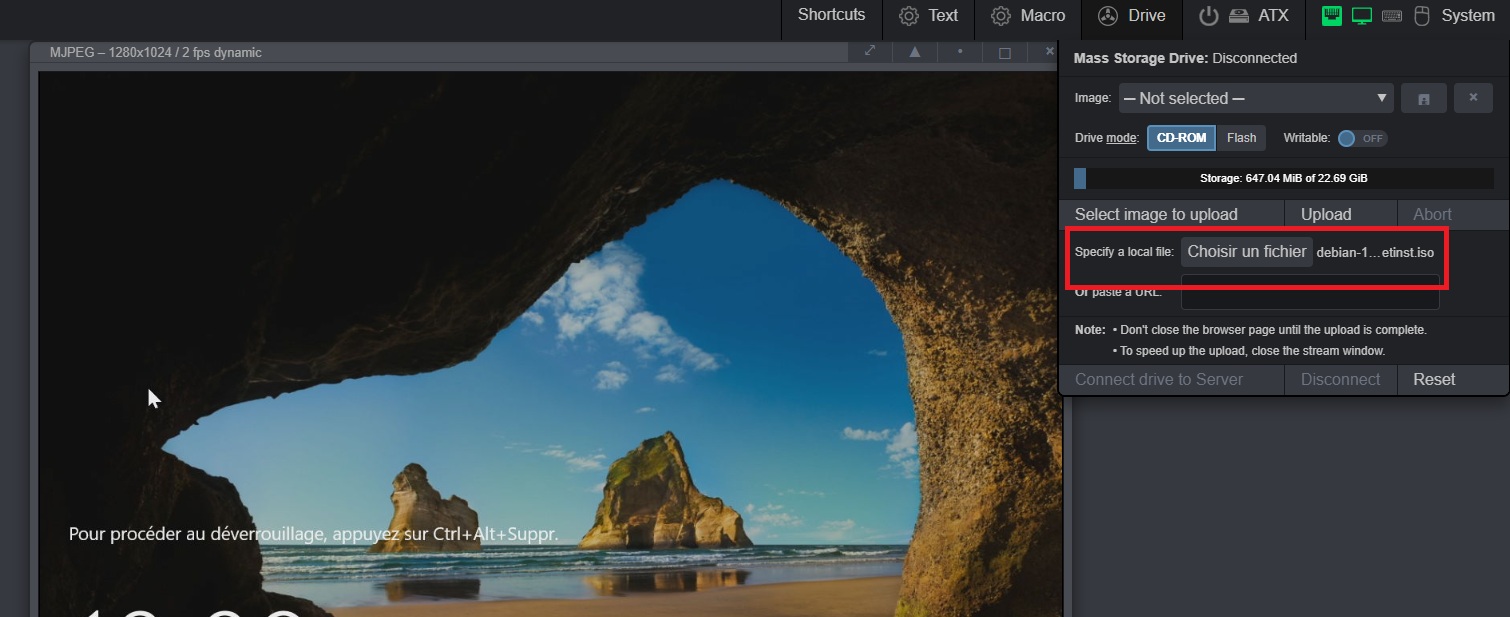This screenshot has width=1510, height=617.
Task: Click the Abort button
Action: coord(1452,214)
